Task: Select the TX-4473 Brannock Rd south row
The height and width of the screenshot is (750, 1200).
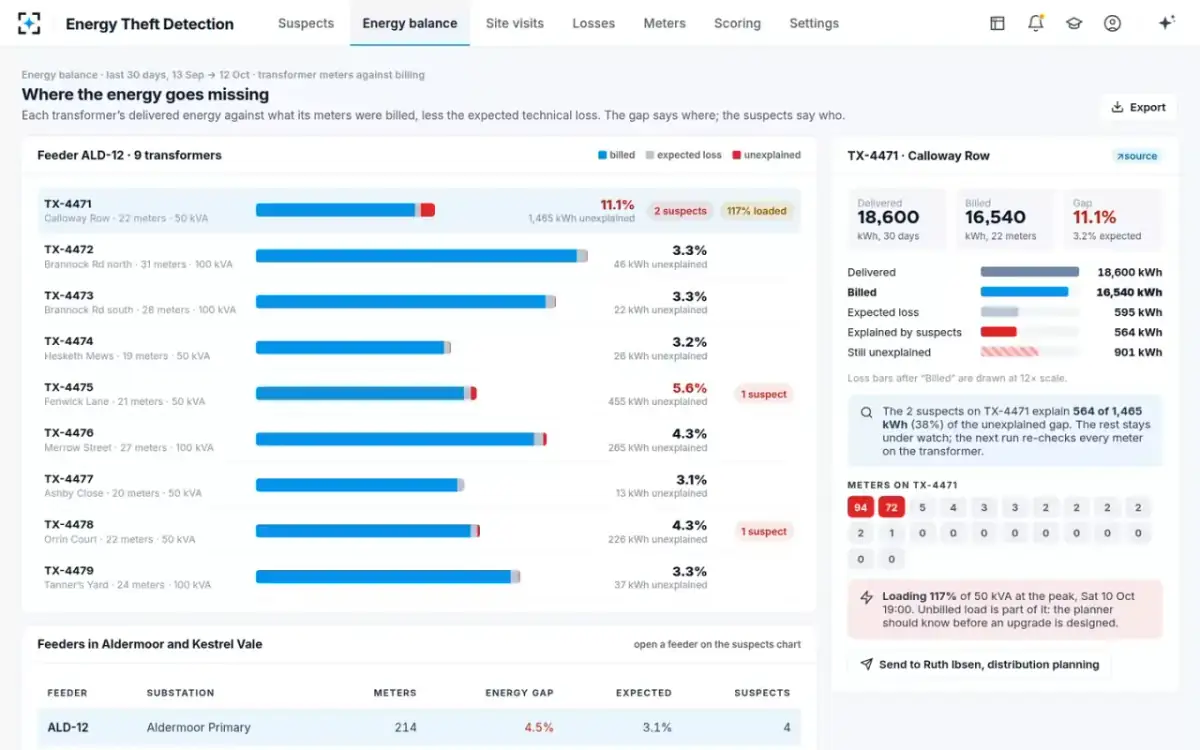Action: (x=419, y=303)
